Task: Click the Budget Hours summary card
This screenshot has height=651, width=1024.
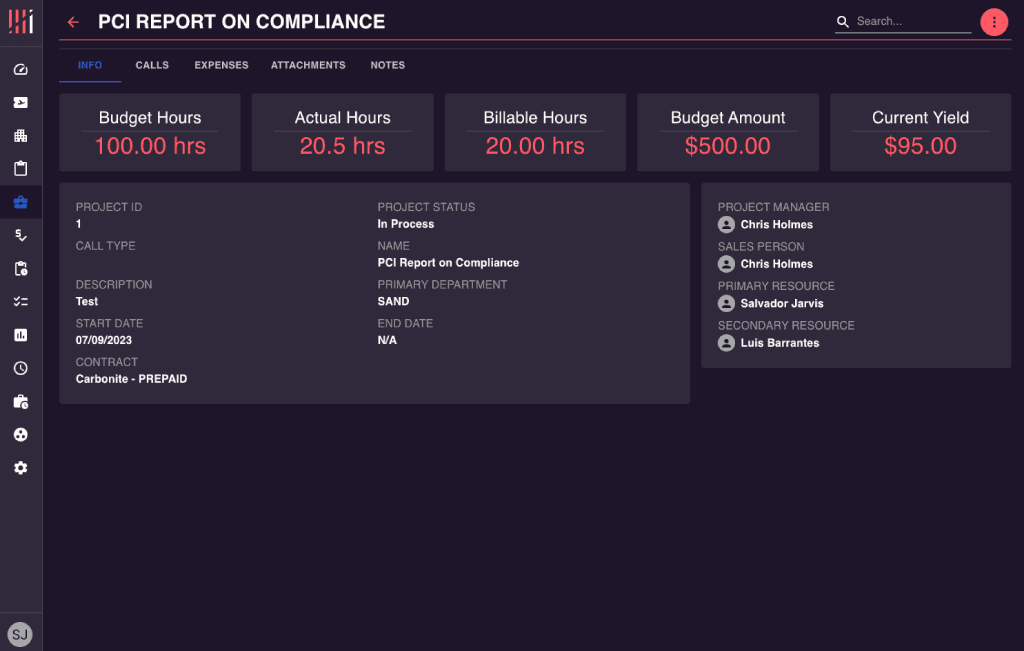Action: pos(150,132)
